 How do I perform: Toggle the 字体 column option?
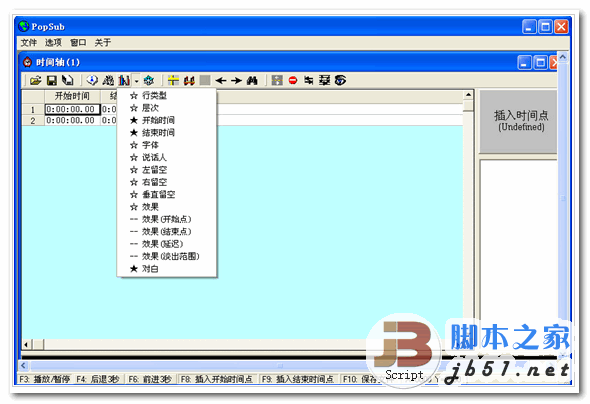coord(167,145)
